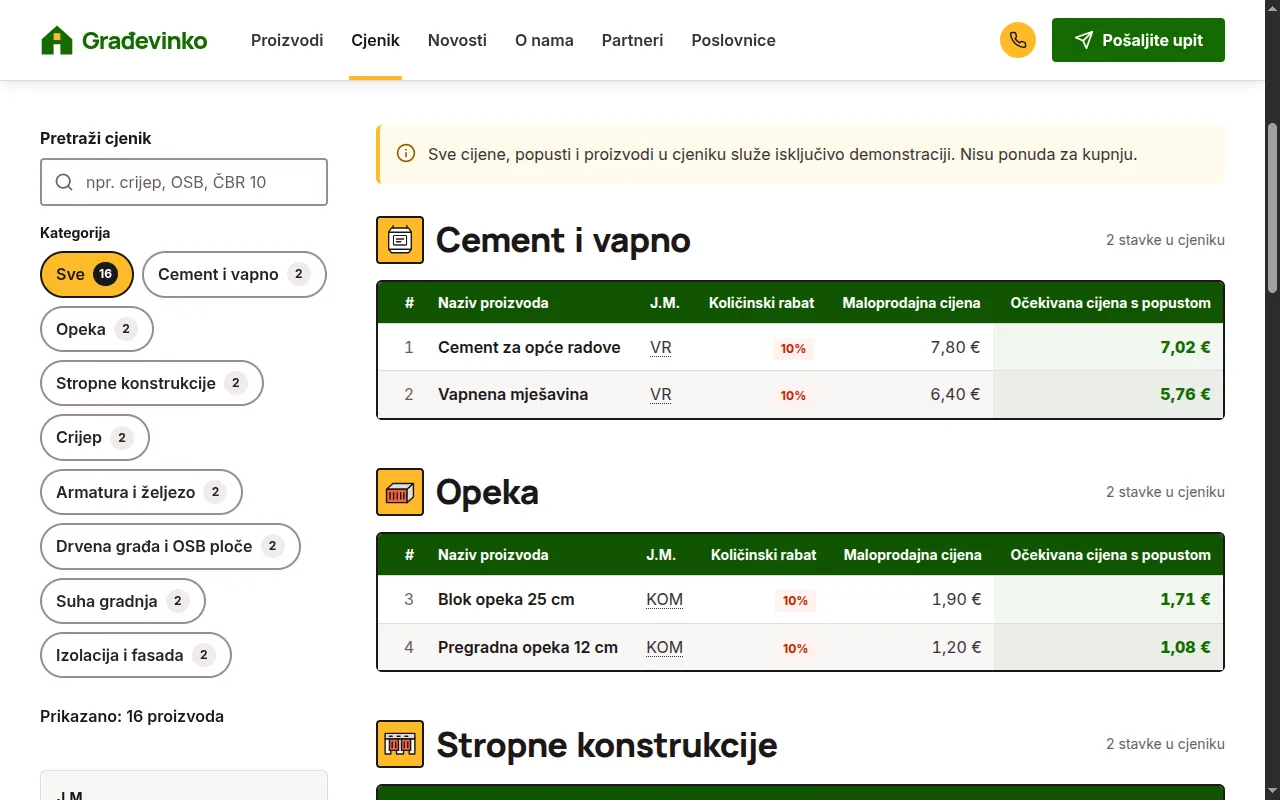1280x800 pixels.
Task: Open the O nama page
Action: click(544, 40)
